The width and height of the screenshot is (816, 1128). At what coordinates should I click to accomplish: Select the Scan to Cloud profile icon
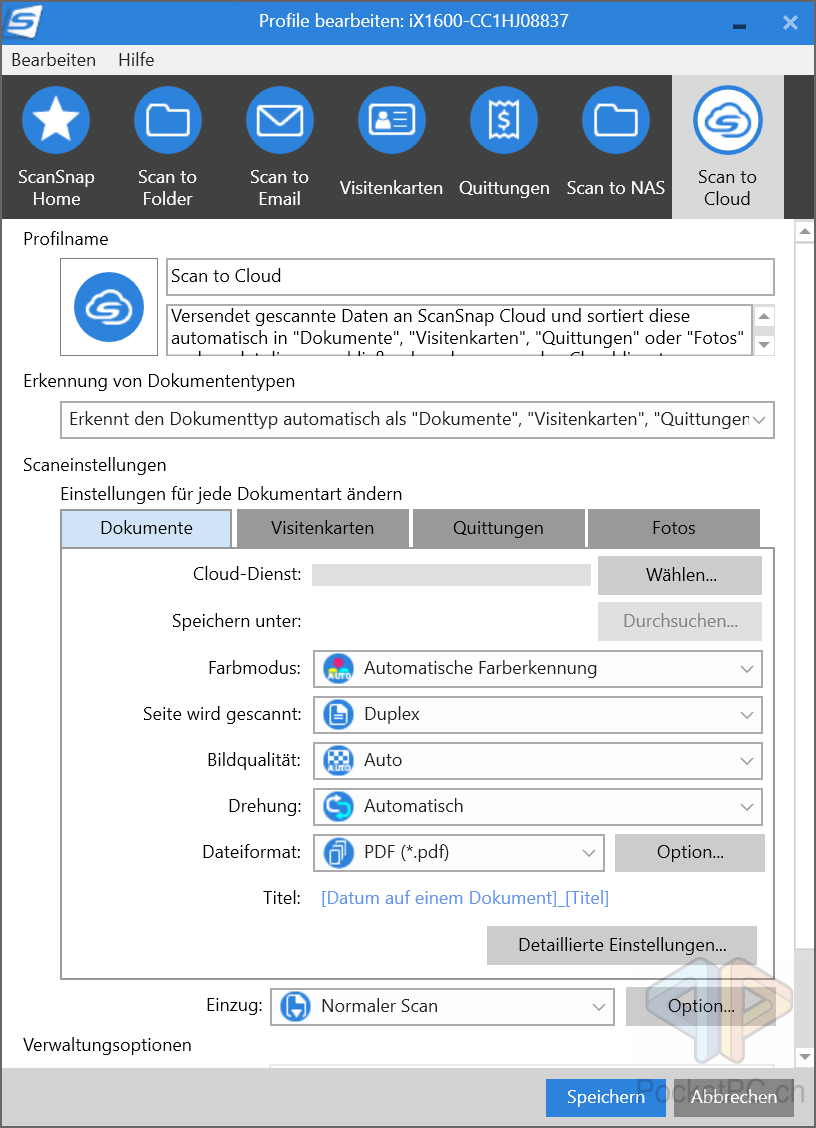[727, 120]
